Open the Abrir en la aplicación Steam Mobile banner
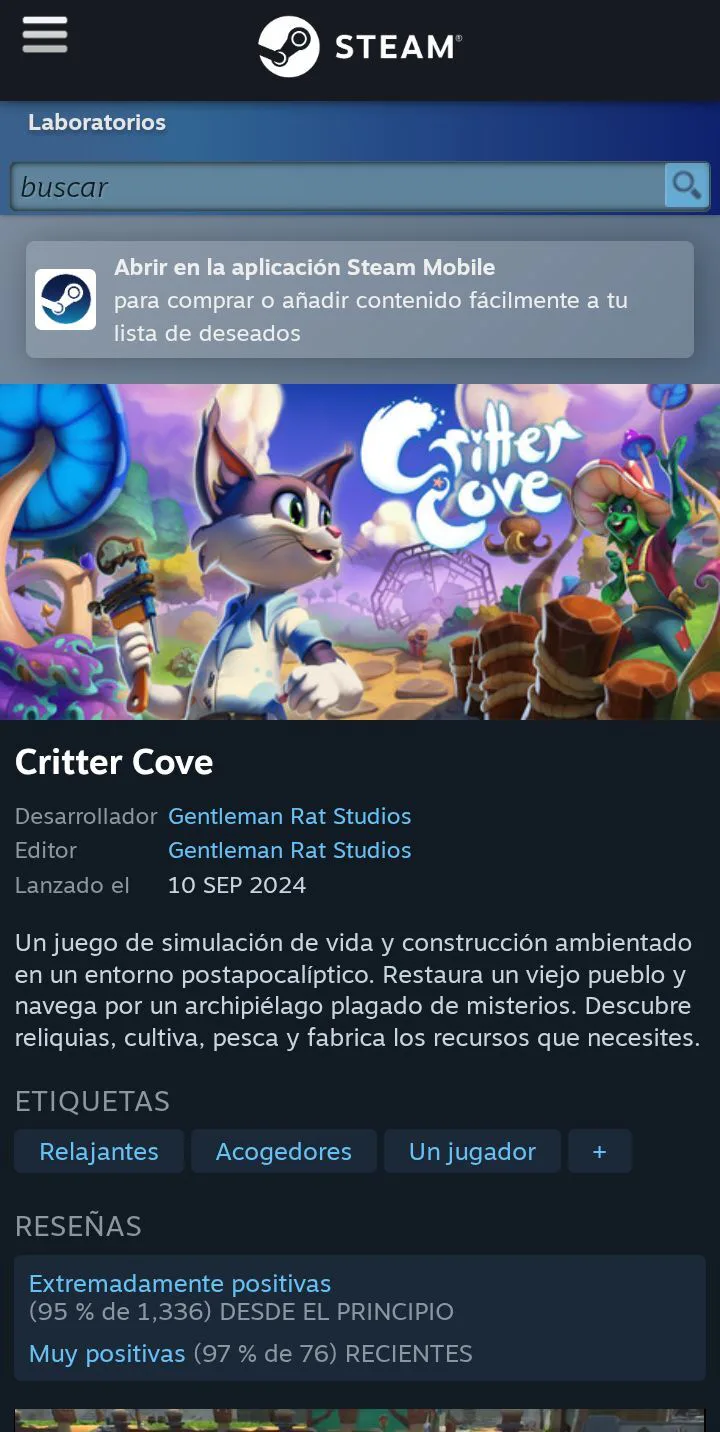Viewport: 720px width, 1432px height. [360, 299]
